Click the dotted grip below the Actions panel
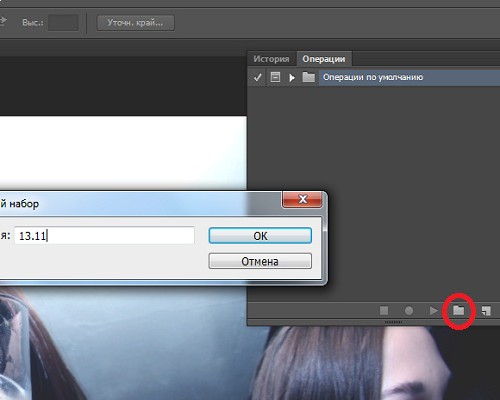Image resolution: width=500 pixels, height=400 pixels. click(x=394, y=322)
